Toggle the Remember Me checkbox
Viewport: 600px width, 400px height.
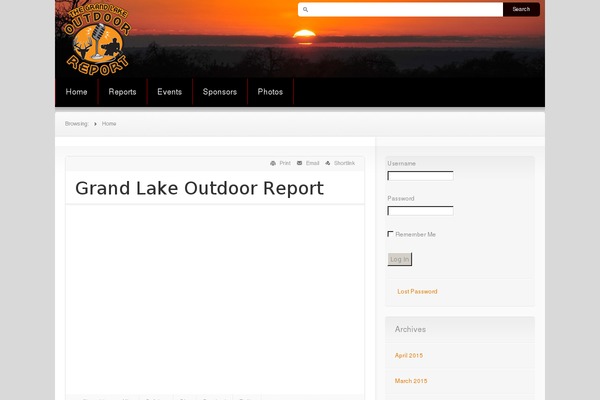[390, 234]
